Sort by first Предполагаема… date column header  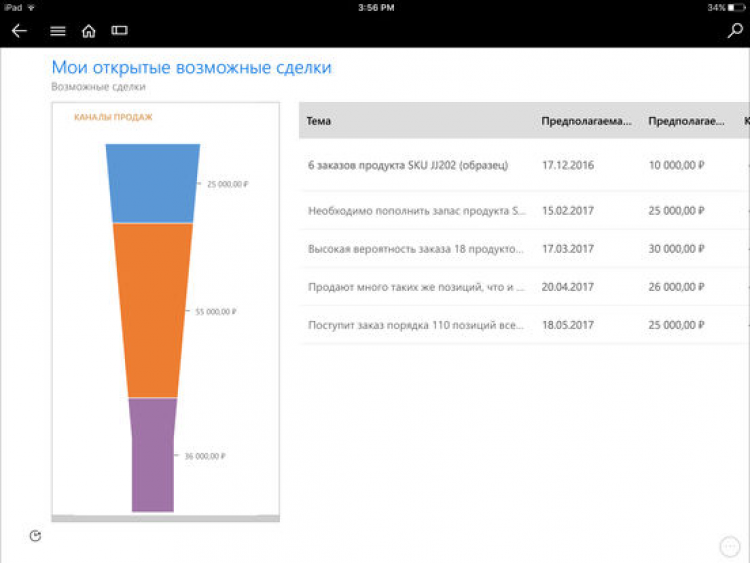586,121
